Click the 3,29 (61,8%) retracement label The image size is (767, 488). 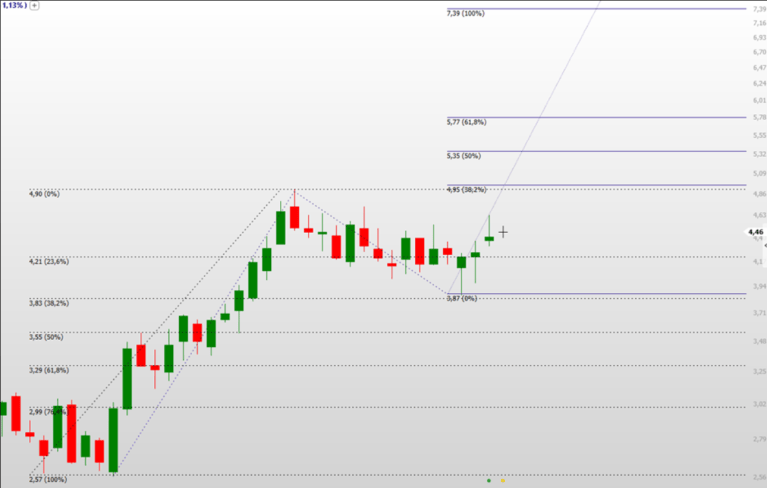click(49, 370)
